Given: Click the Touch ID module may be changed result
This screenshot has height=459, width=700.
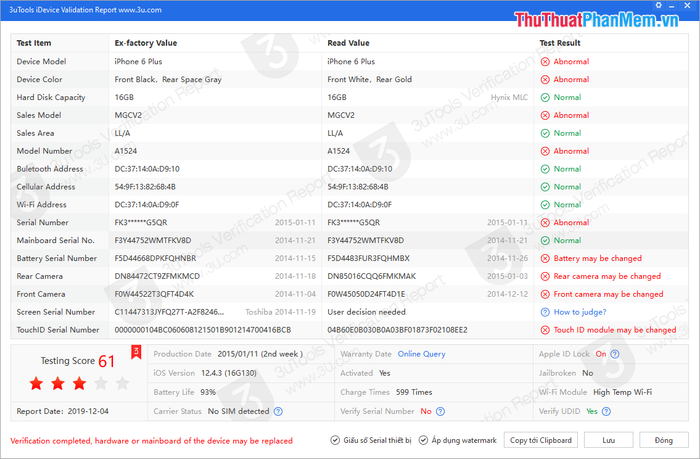Looking at the screenshot, I should (x=615, y=330).
